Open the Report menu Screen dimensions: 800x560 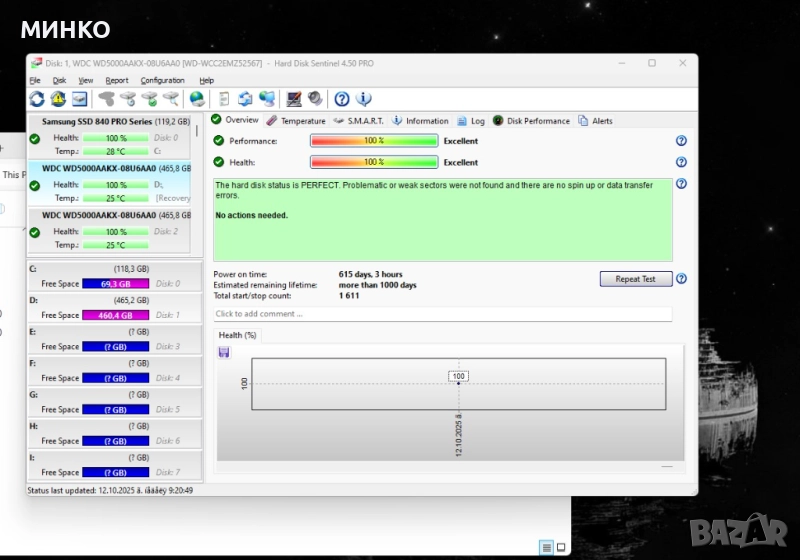117,80
